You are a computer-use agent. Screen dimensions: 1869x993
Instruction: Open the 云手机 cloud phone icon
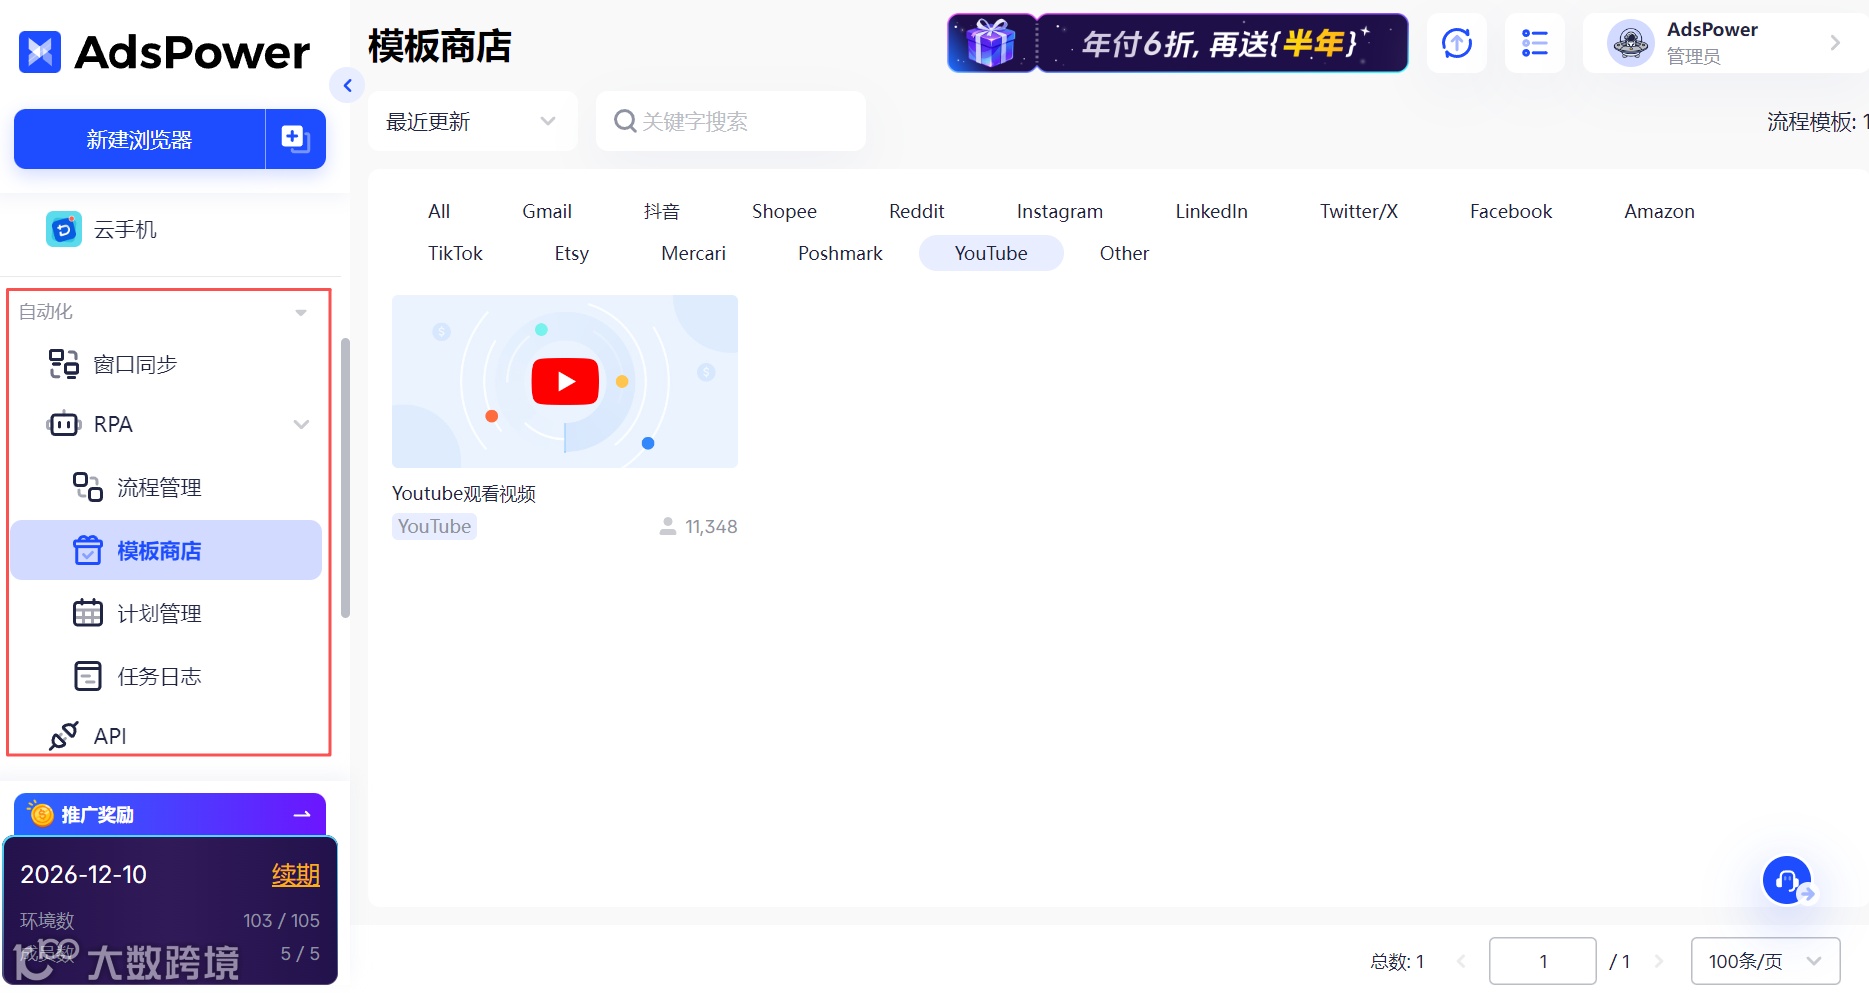click(64, 229)
